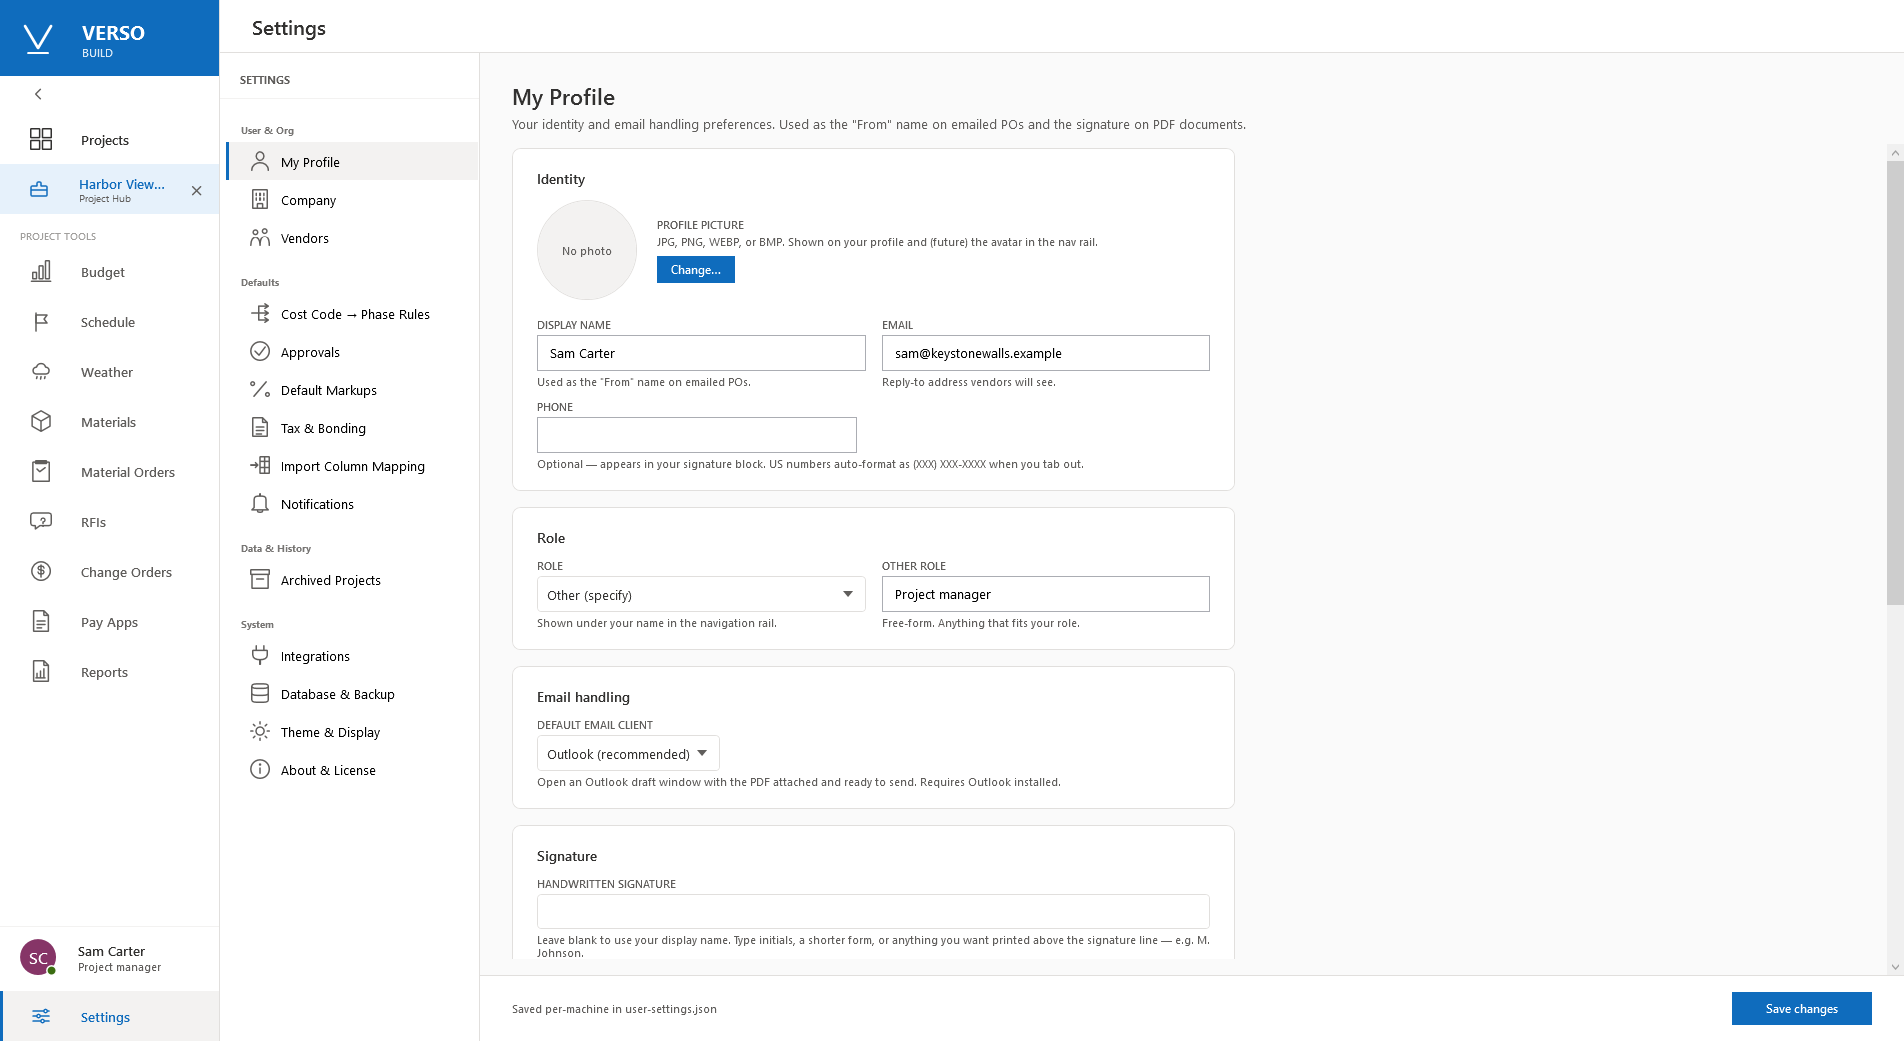This screenshot has width=1904, height=1041.
Task: Open the Budget bar chart icon
Action: click(x=41, y=272)
